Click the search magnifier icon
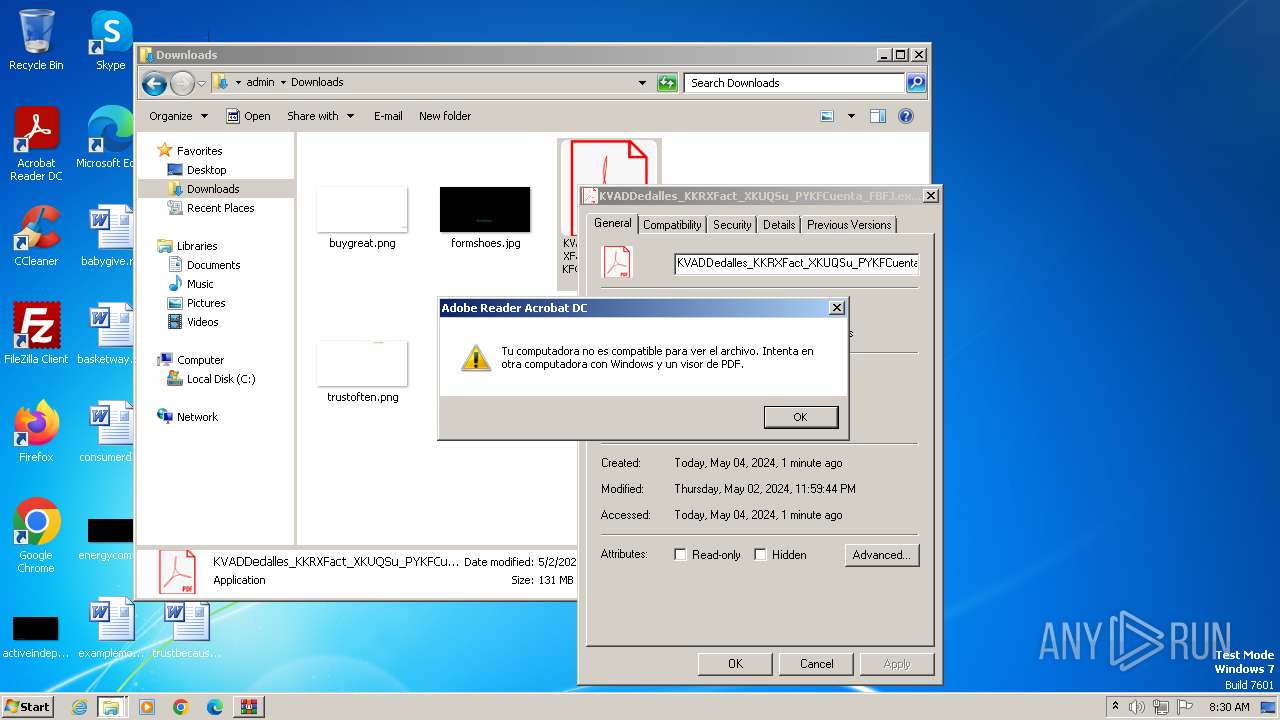 point(916,83)
